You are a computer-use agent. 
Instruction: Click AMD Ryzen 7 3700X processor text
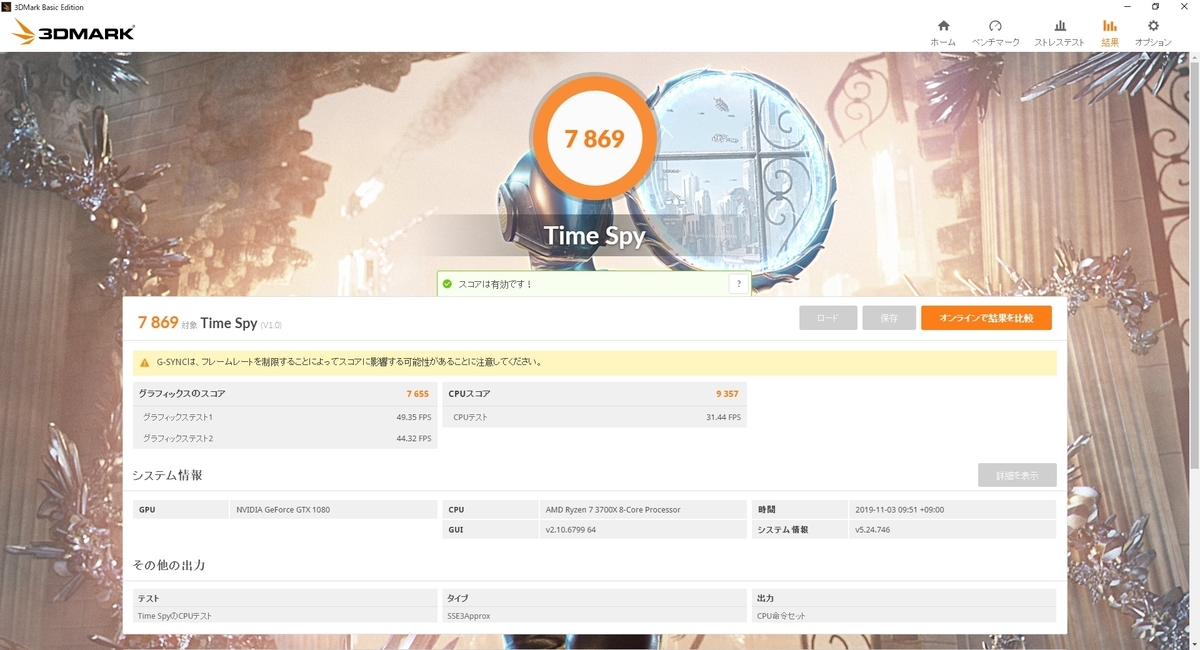[613, 510]
